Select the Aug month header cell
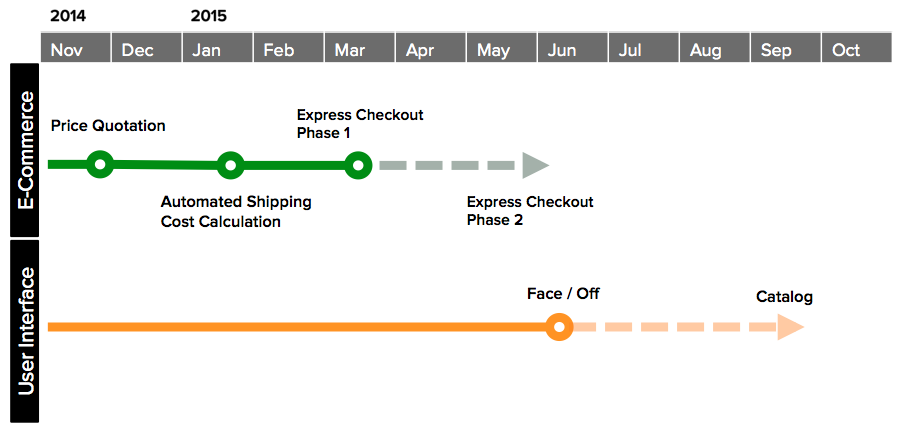 [x=715, y=48]
